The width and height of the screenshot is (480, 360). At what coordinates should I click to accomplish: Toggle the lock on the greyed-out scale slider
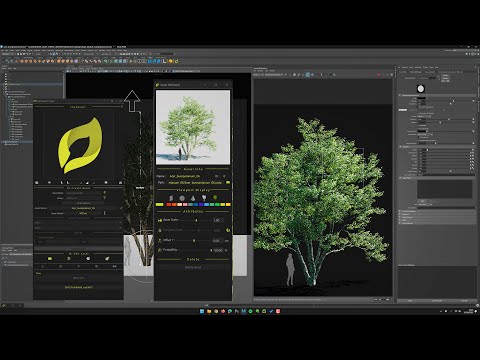[160, 230]
